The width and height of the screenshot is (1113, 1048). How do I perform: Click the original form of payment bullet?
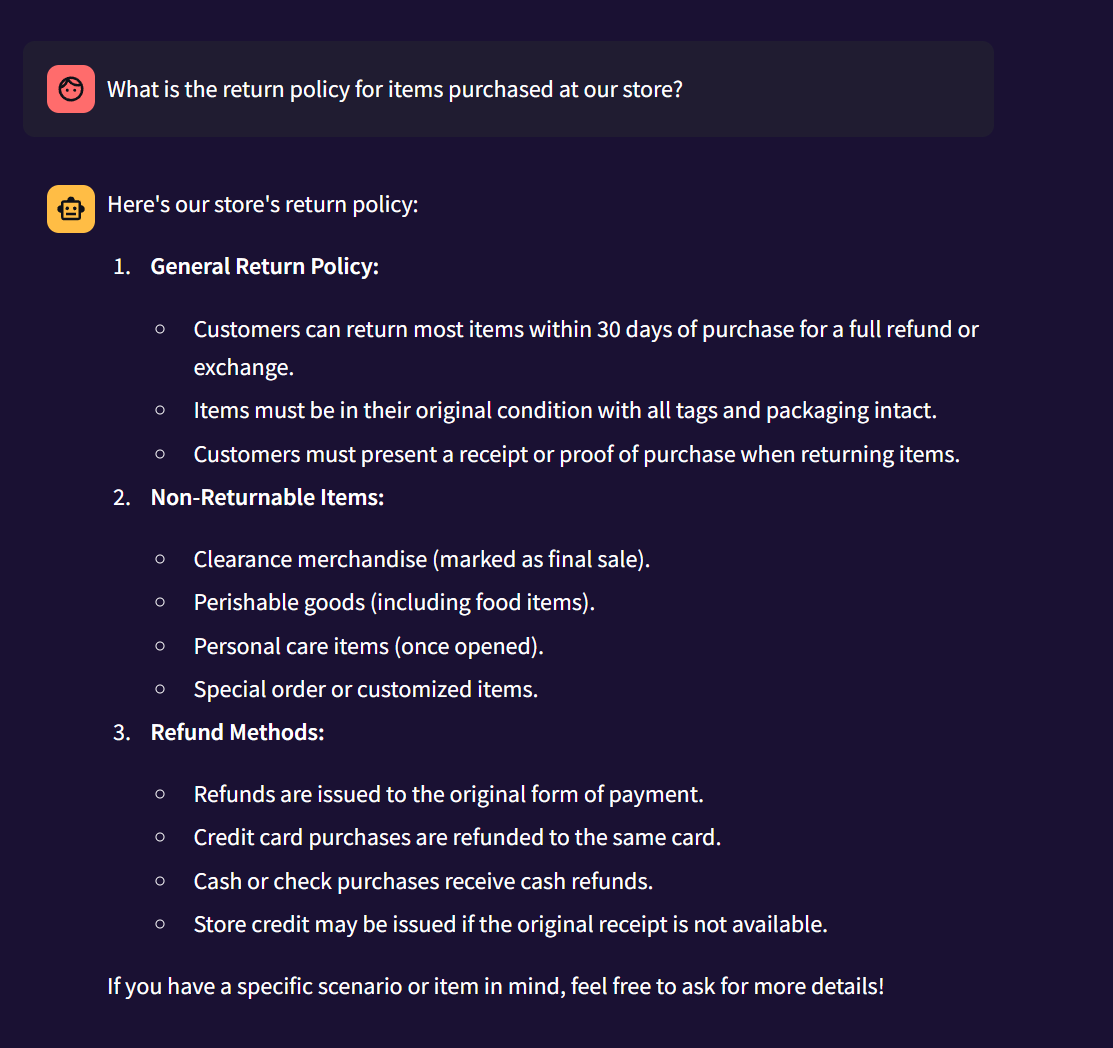448,794
